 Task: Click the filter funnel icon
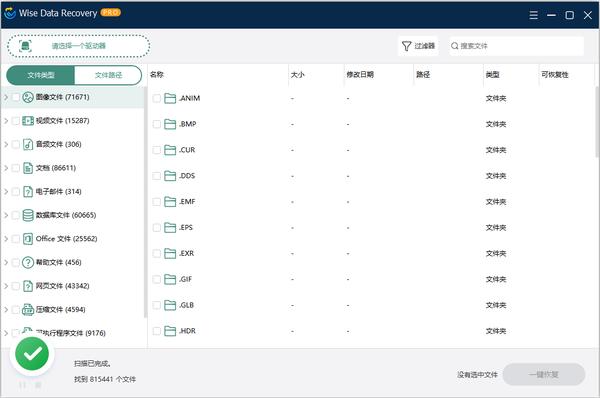[406, 46]
